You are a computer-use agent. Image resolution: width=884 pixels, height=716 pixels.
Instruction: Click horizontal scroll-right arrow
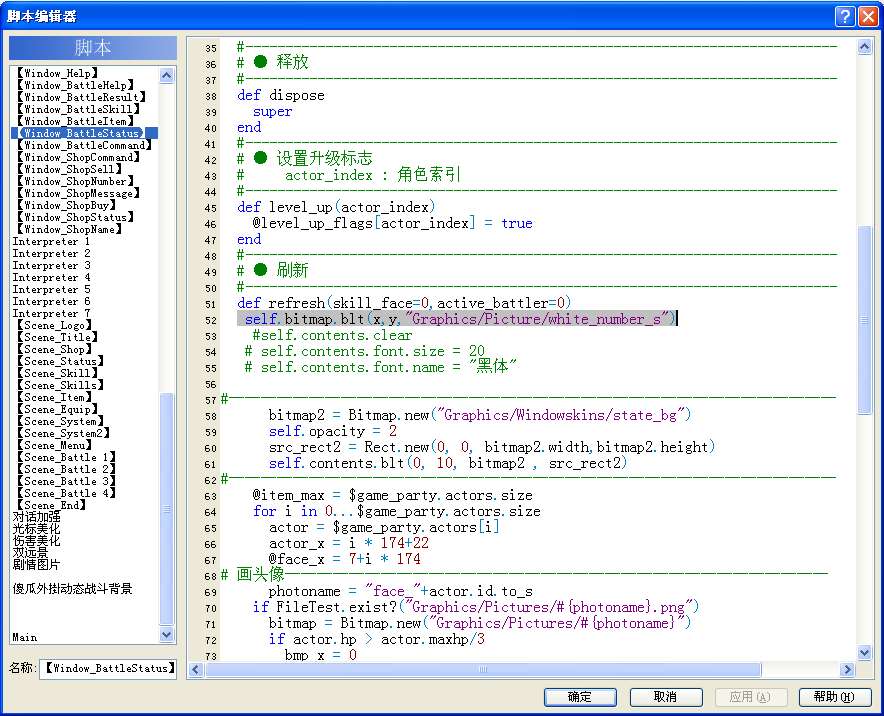pyautogui.click(x=847, y=669)
